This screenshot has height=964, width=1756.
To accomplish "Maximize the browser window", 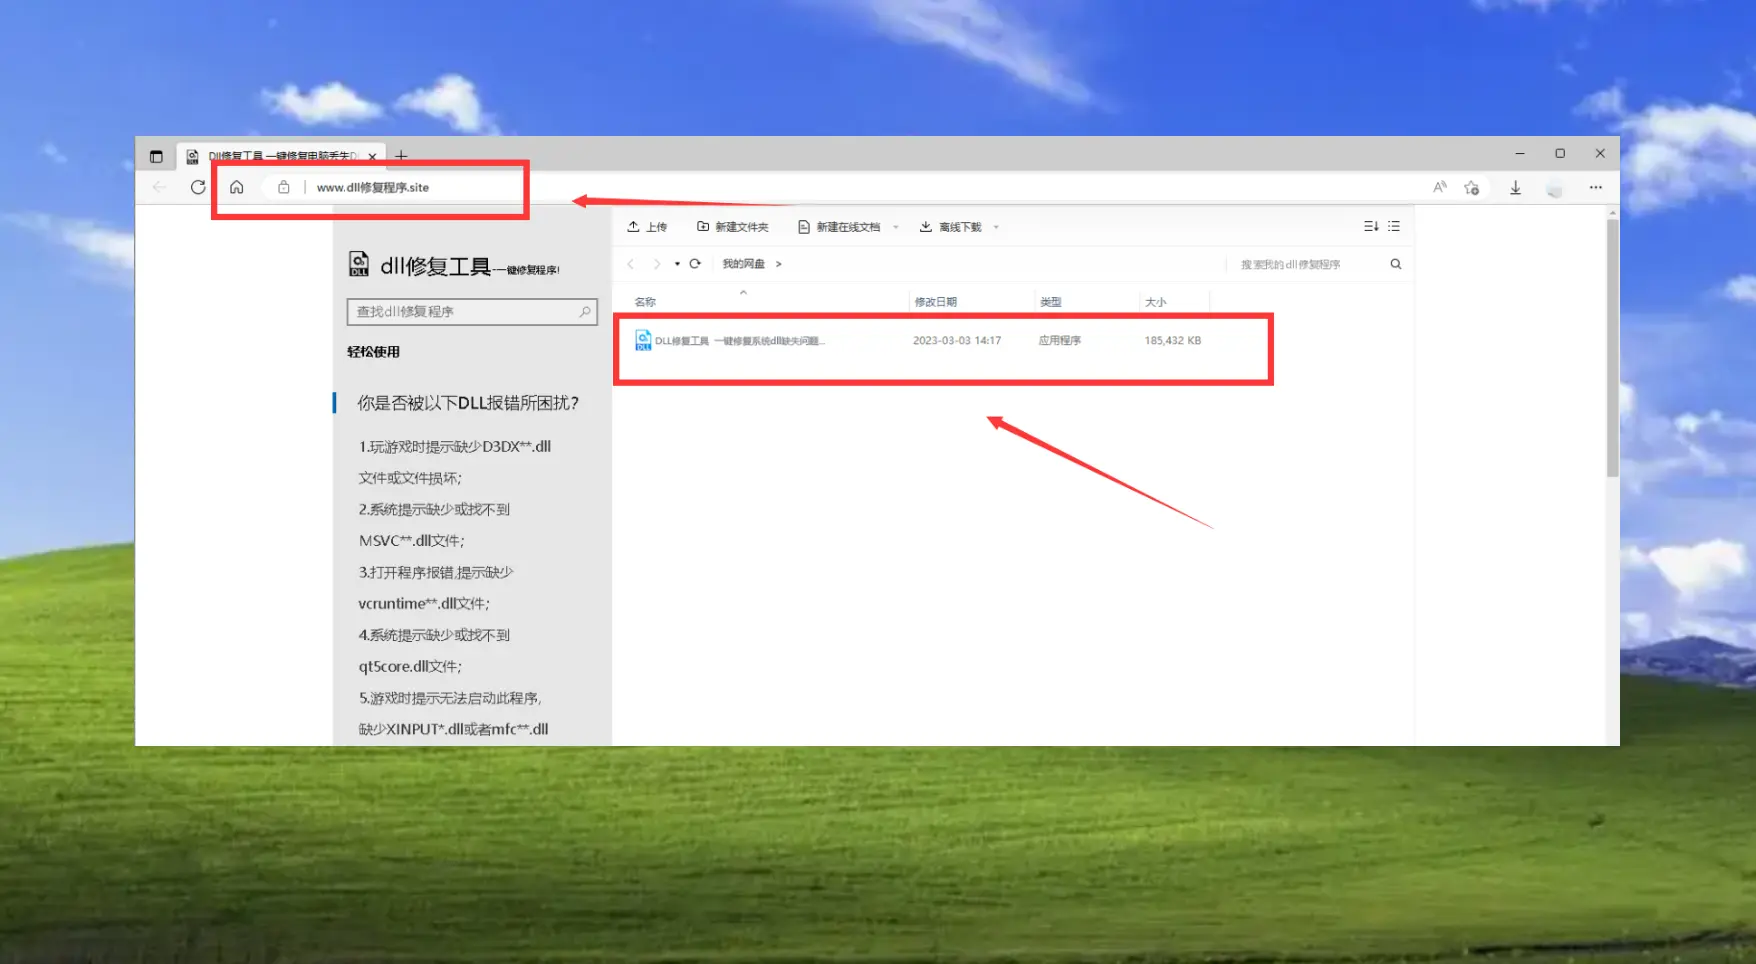I will 1560,154.
